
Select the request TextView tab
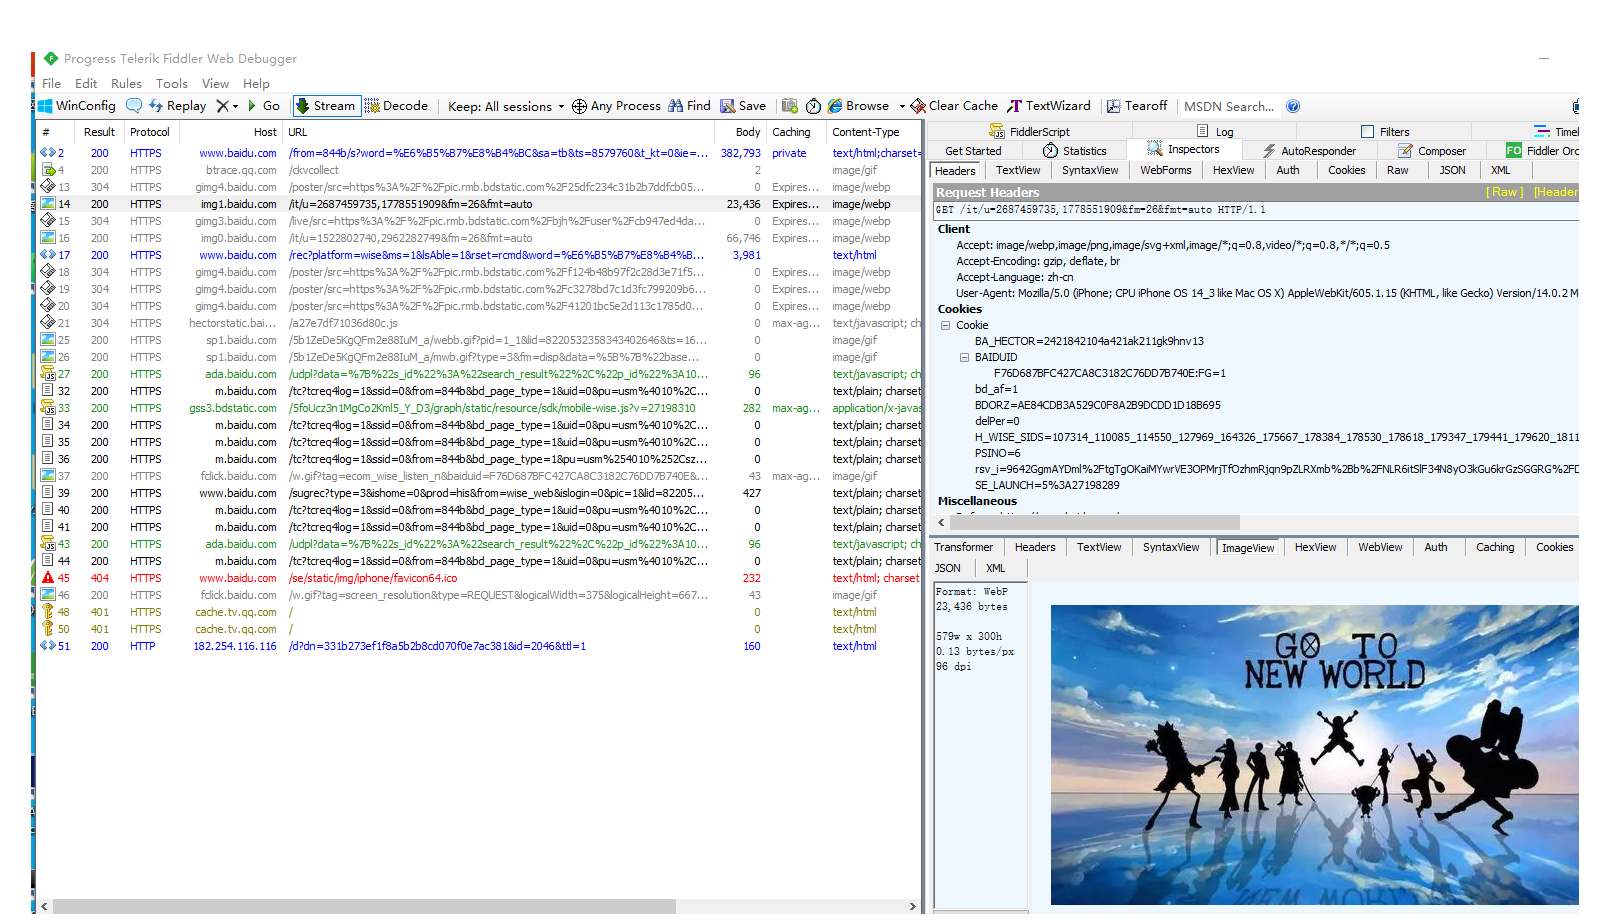click(x=1018, y=170)
